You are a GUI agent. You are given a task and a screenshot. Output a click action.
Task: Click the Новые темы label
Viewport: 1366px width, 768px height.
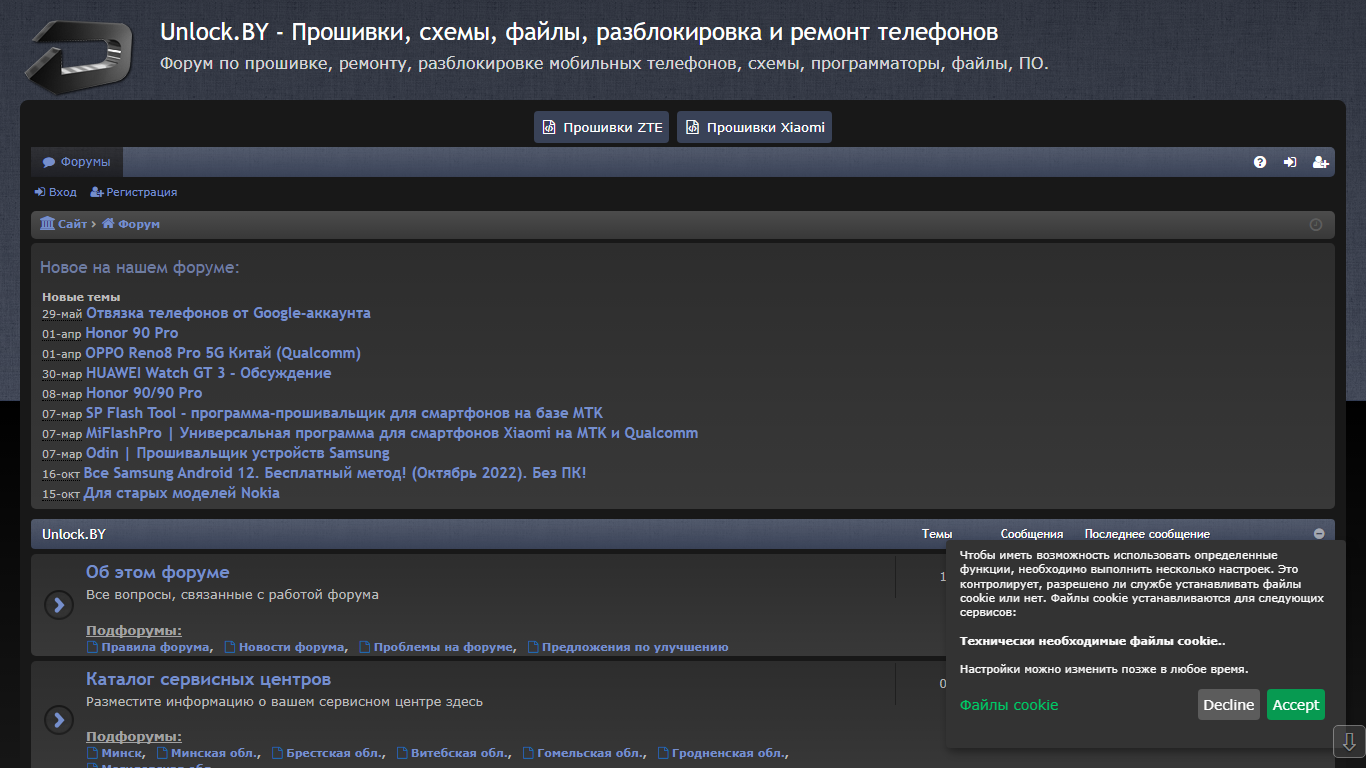81,297
